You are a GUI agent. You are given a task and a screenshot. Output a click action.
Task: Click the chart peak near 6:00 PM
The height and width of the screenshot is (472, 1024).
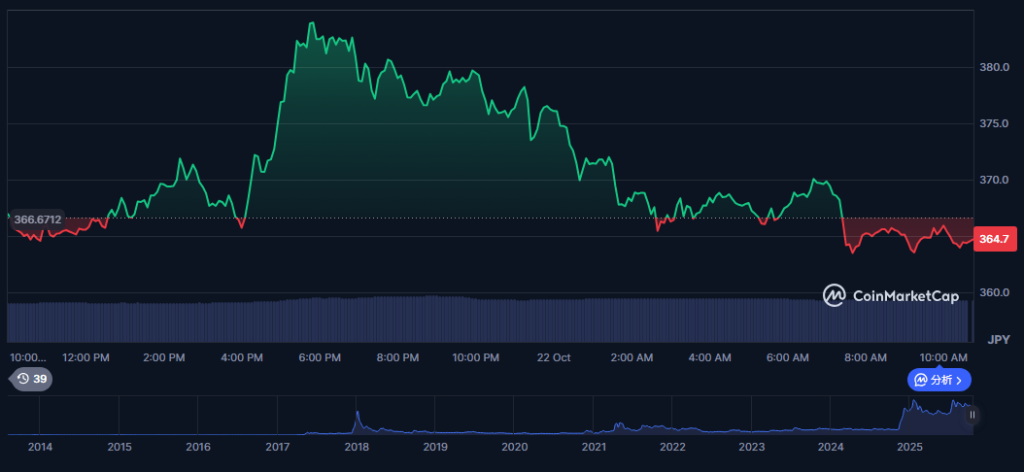coord(312,23)
